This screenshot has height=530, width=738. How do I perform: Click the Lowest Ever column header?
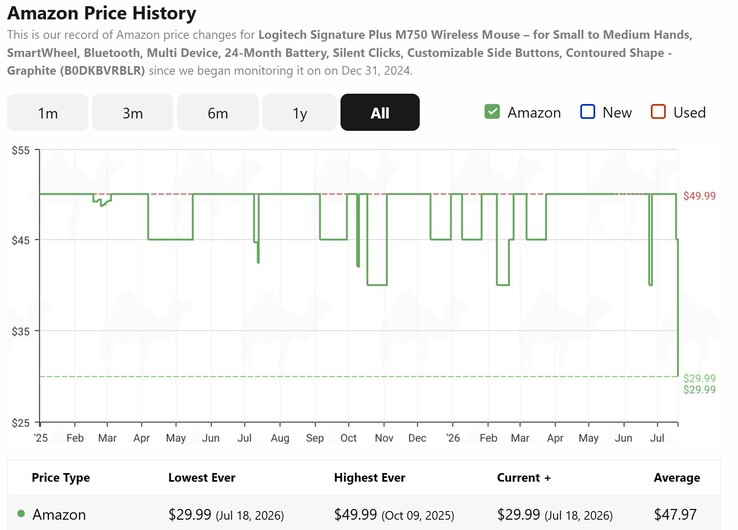click(202, 477)
